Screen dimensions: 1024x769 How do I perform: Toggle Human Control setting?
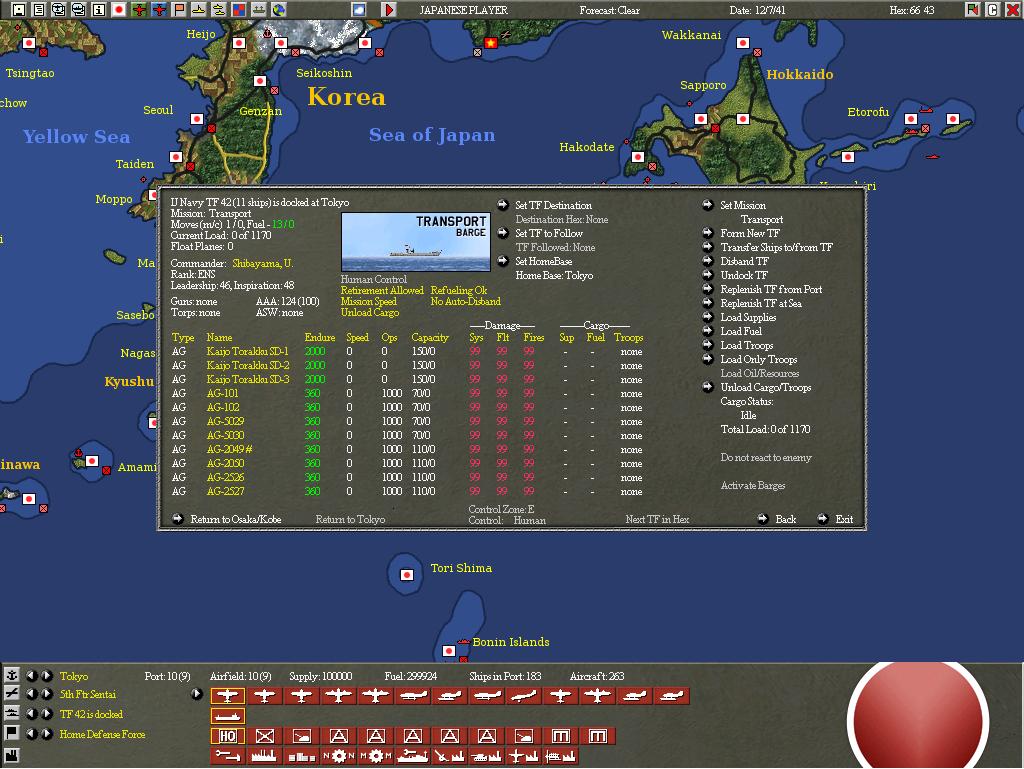pyautogui.click(x=374, y=279)
